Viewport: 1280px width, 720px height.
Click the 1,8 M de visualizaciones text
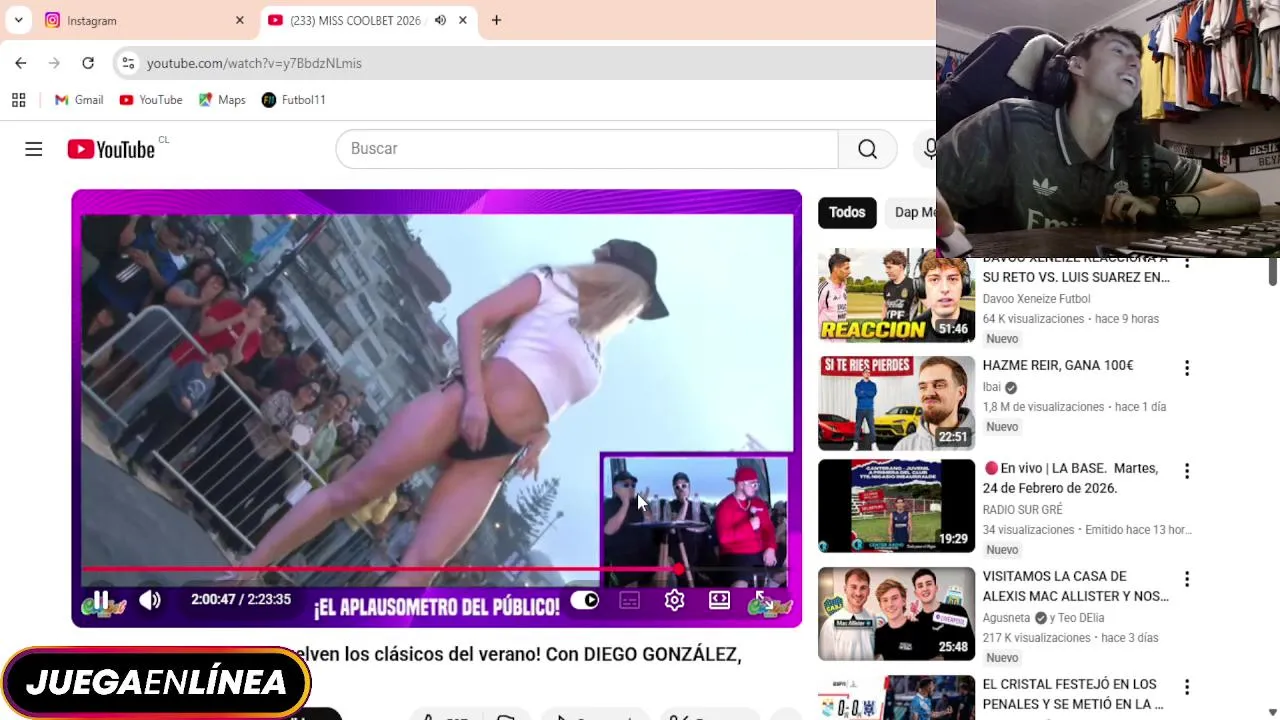[x=1043, y=407]
